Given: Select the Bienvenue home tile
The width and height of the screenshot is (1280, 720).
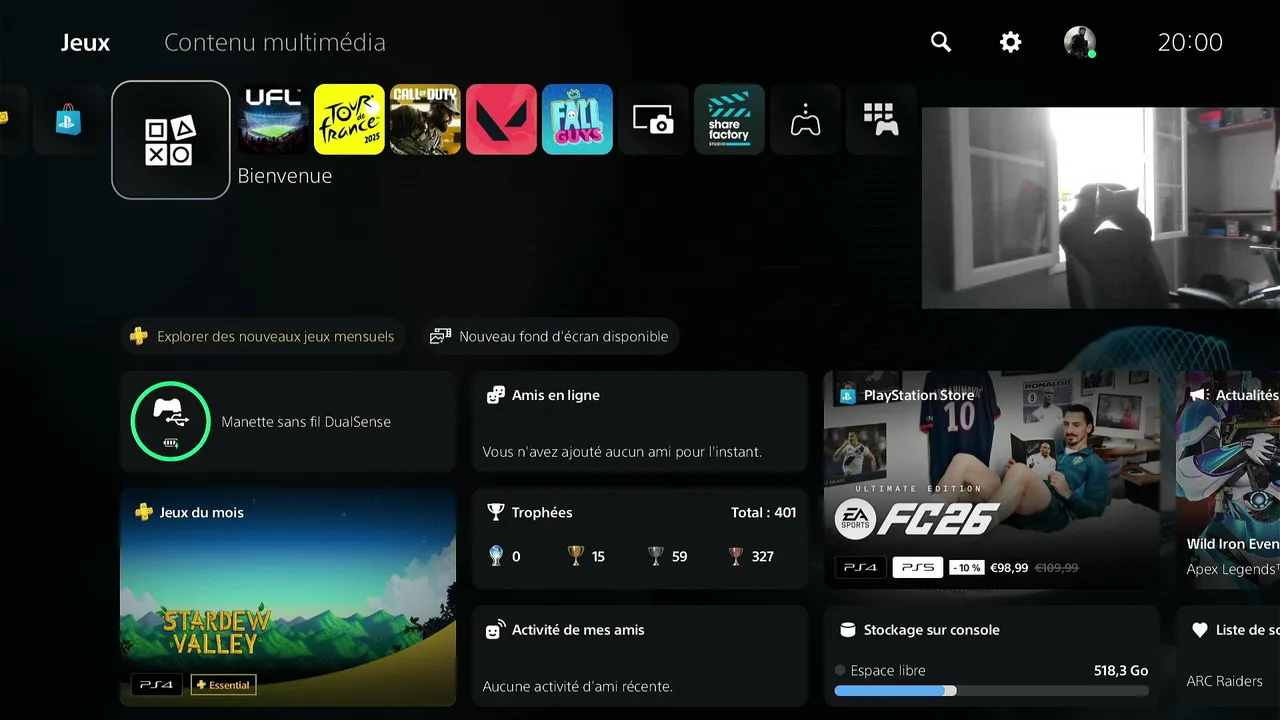Looking at the screenshot, I should pyautogui.click(x=171, y=140).
